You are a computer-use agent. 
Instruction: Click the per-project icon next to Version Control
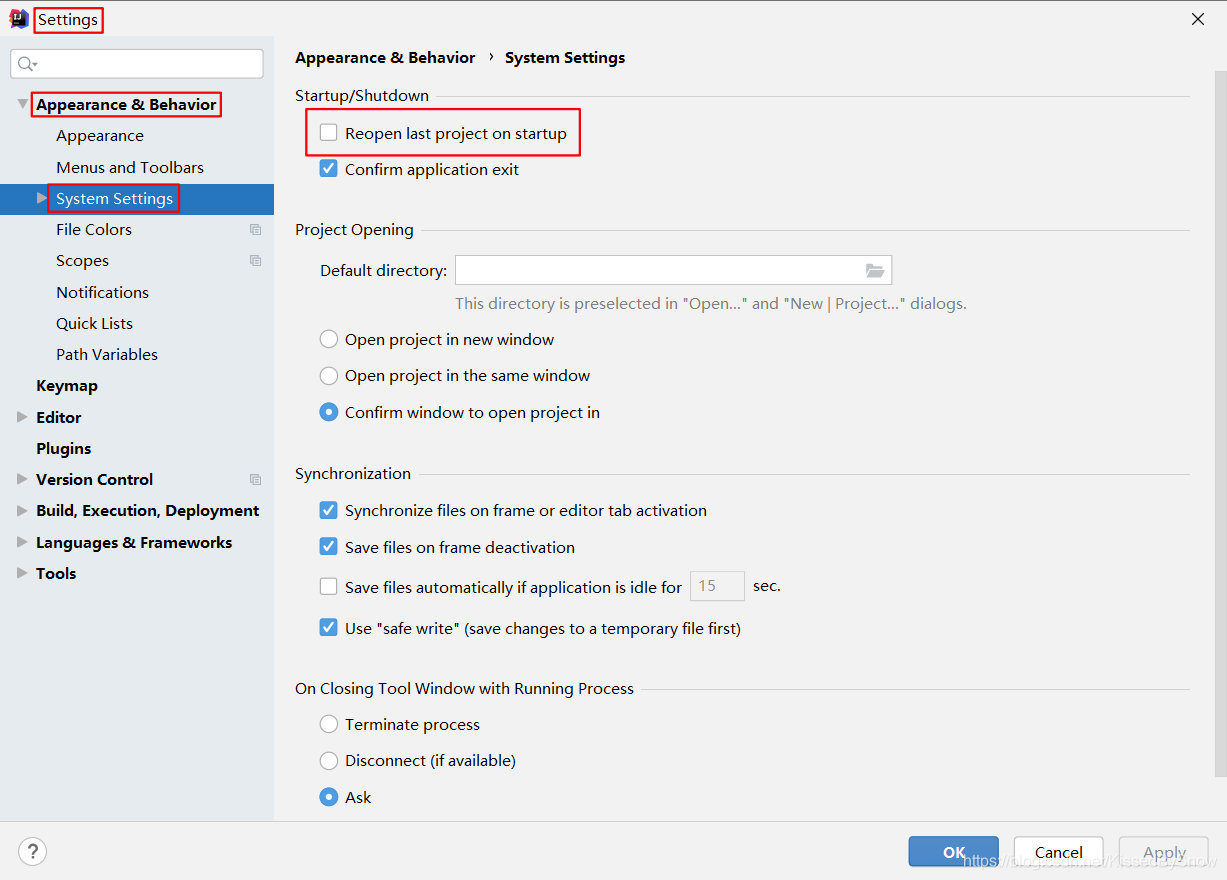[x=255, y=480]
